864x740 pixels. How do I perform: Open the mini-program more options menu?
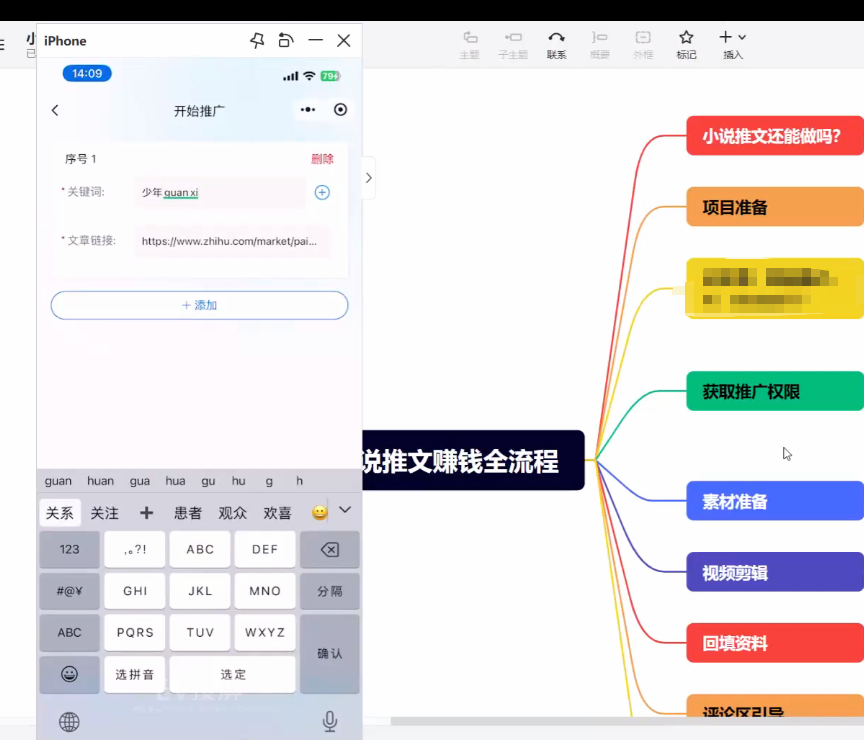pyautogui.click(x=308, y=110)
